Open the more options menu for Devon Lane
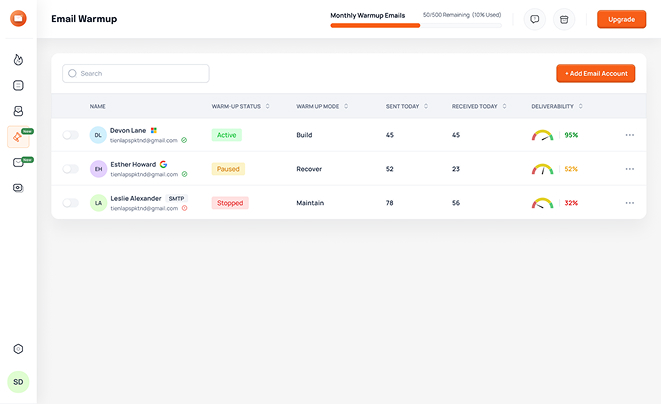661x404 pixels. tap(629, 135)
